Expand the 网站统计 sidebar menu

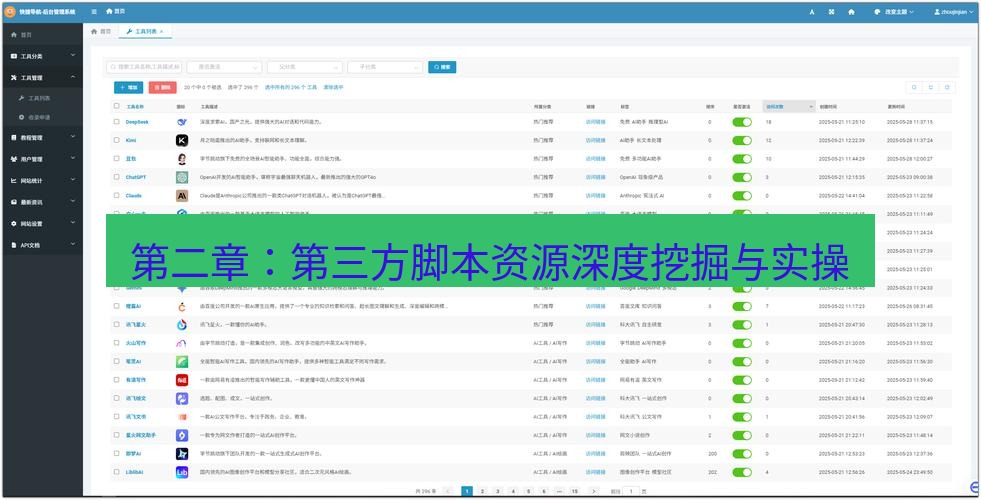(42, 180)
